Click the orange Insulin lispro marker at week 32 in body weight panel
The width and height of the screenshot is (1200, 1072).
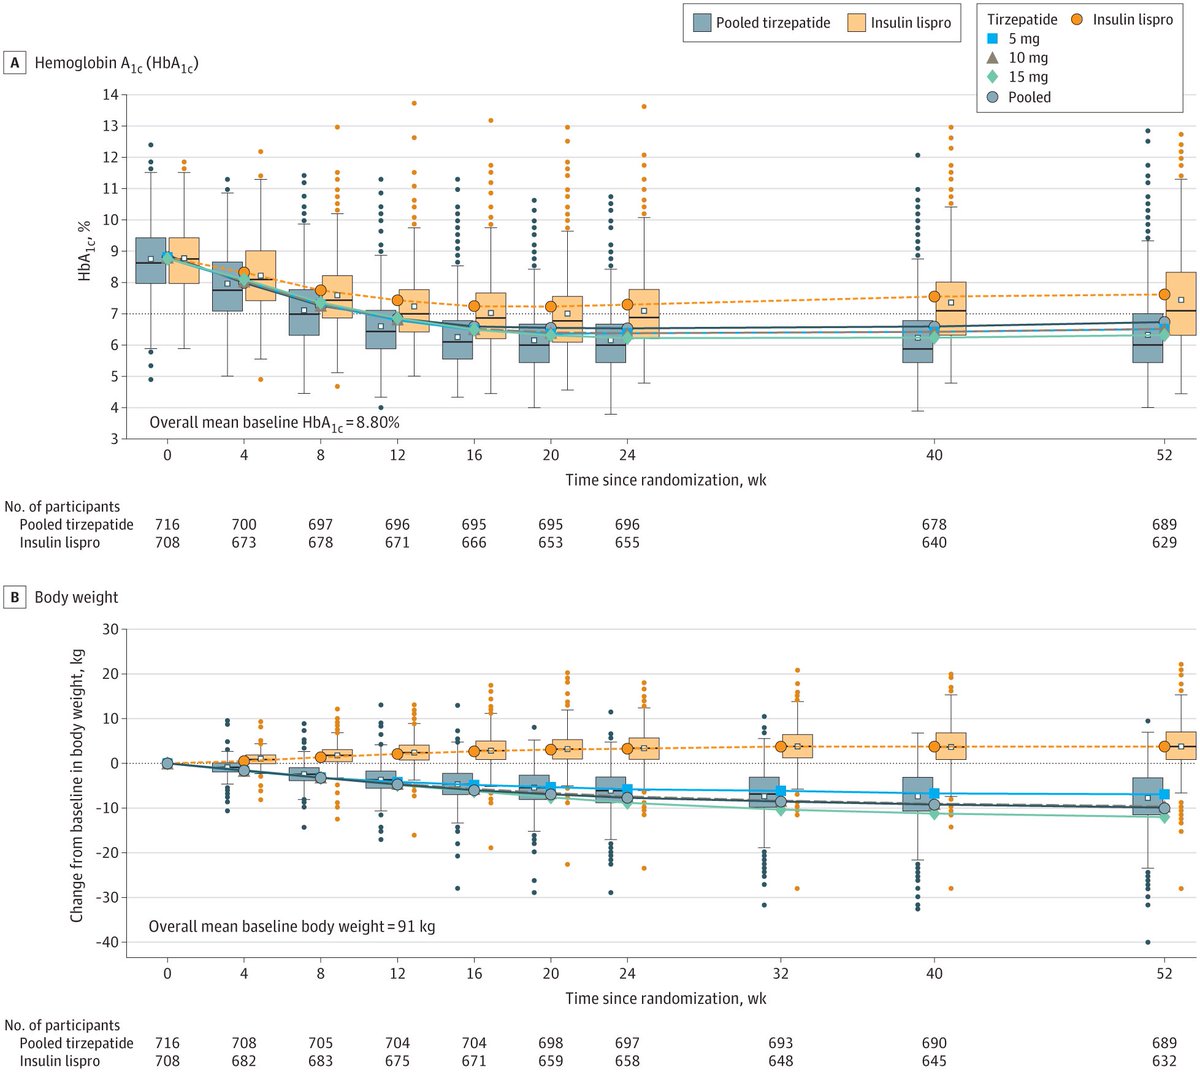[781, 746]
